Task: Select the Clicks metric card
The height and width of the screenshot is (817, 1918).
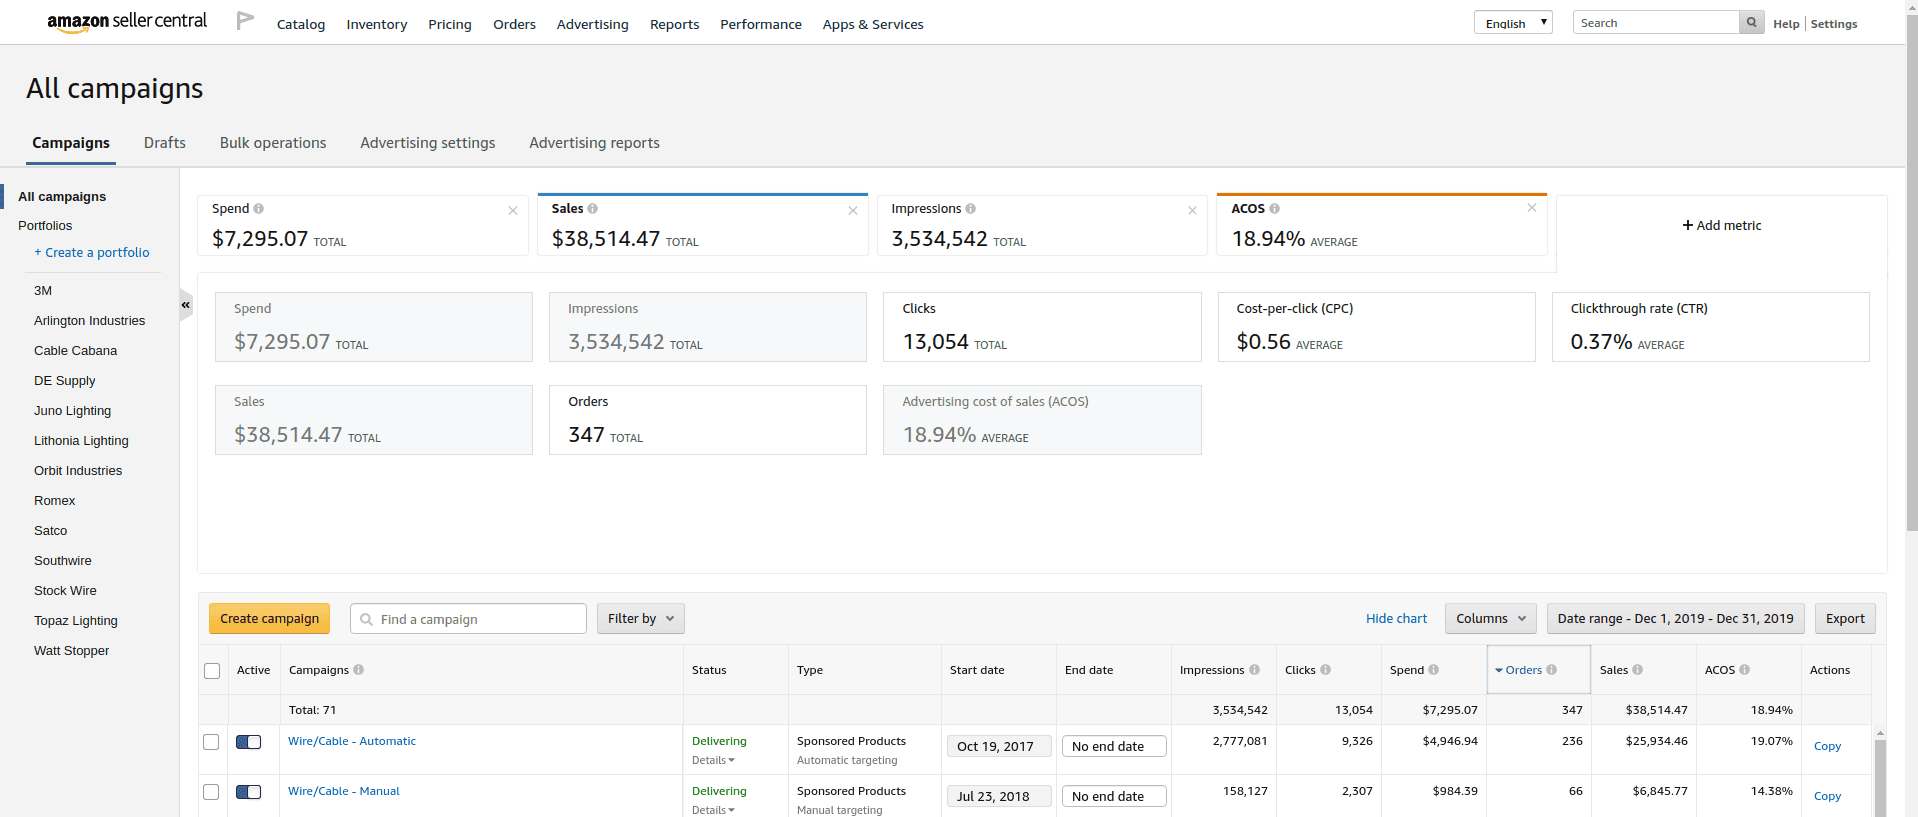Action: click(x=1042, y=327)
